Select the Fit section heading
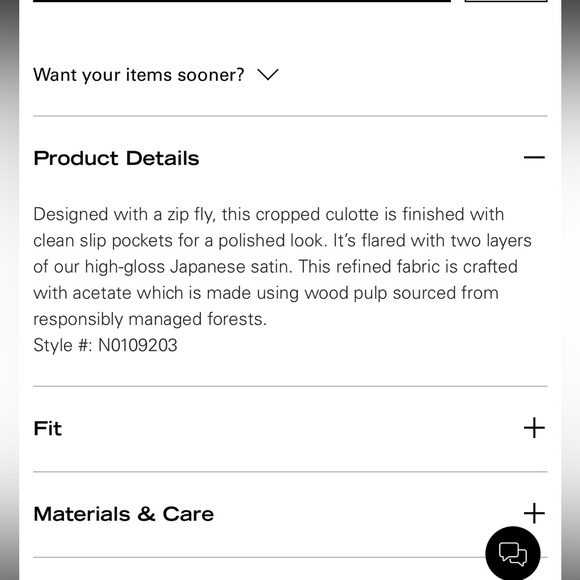 [x=48, y=428]
